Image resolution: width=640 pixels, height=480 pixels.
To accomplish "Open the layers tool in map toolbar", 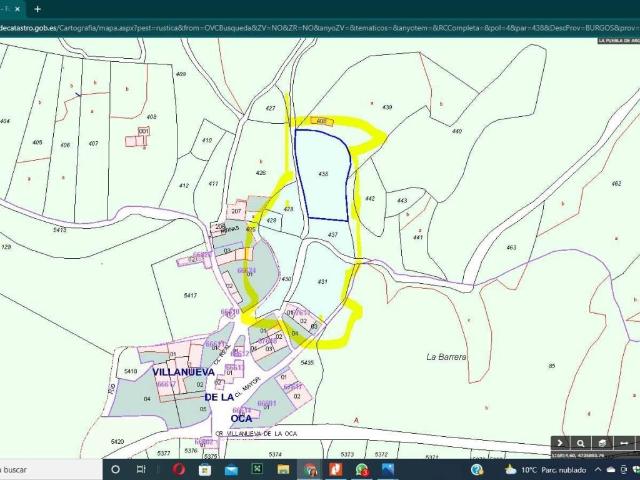I will click(602, 443).
